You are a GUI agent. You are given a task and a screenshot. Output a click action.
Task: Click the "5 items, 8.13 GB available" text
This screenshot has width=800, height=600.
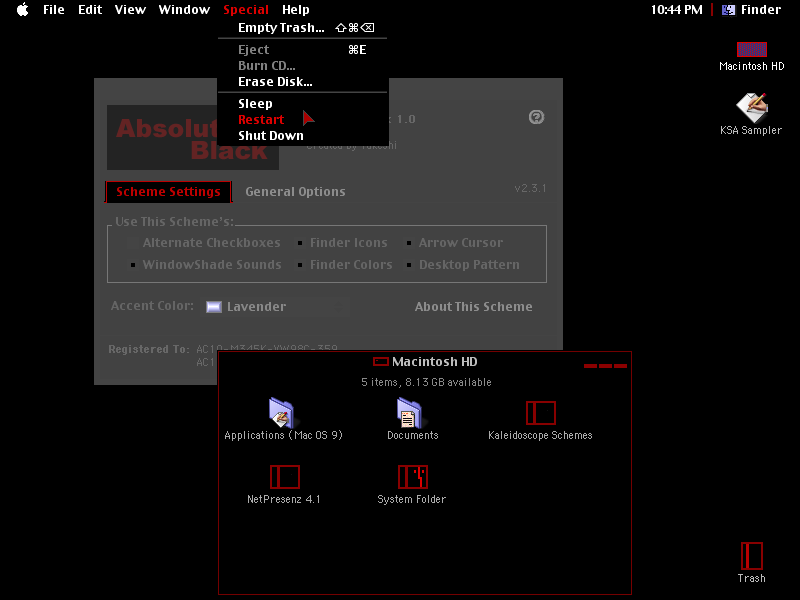[427, 382]
